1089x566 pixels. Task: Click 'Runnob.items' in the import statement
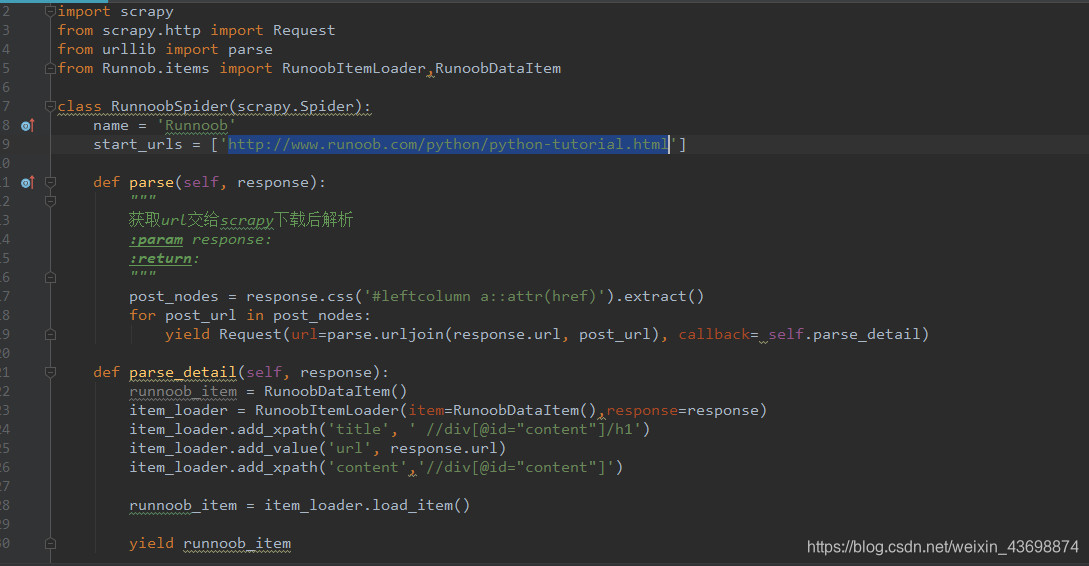156,68
